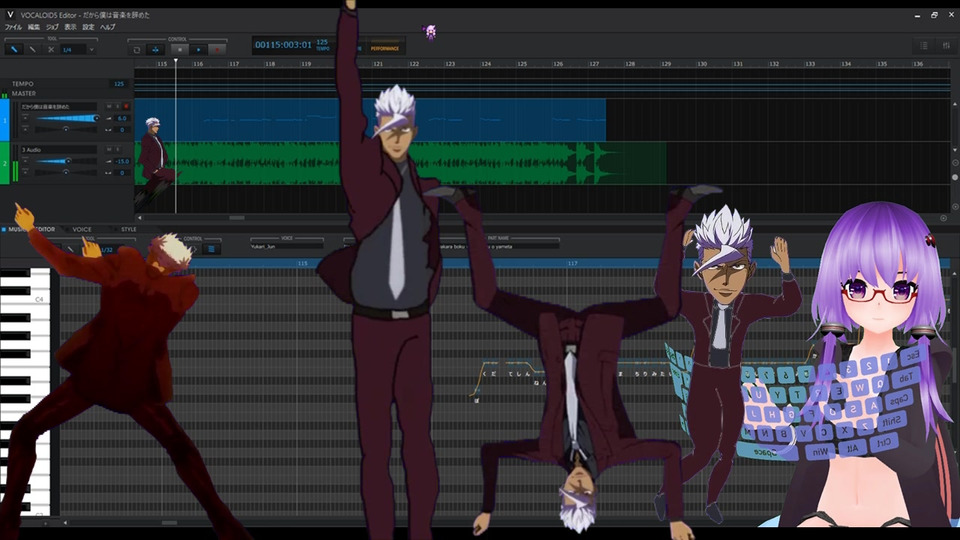Image resolution: width=960 pixels, height=540 pixels.
Task: Solo the 3 Audio track
Action: click(x=118, y=149)
